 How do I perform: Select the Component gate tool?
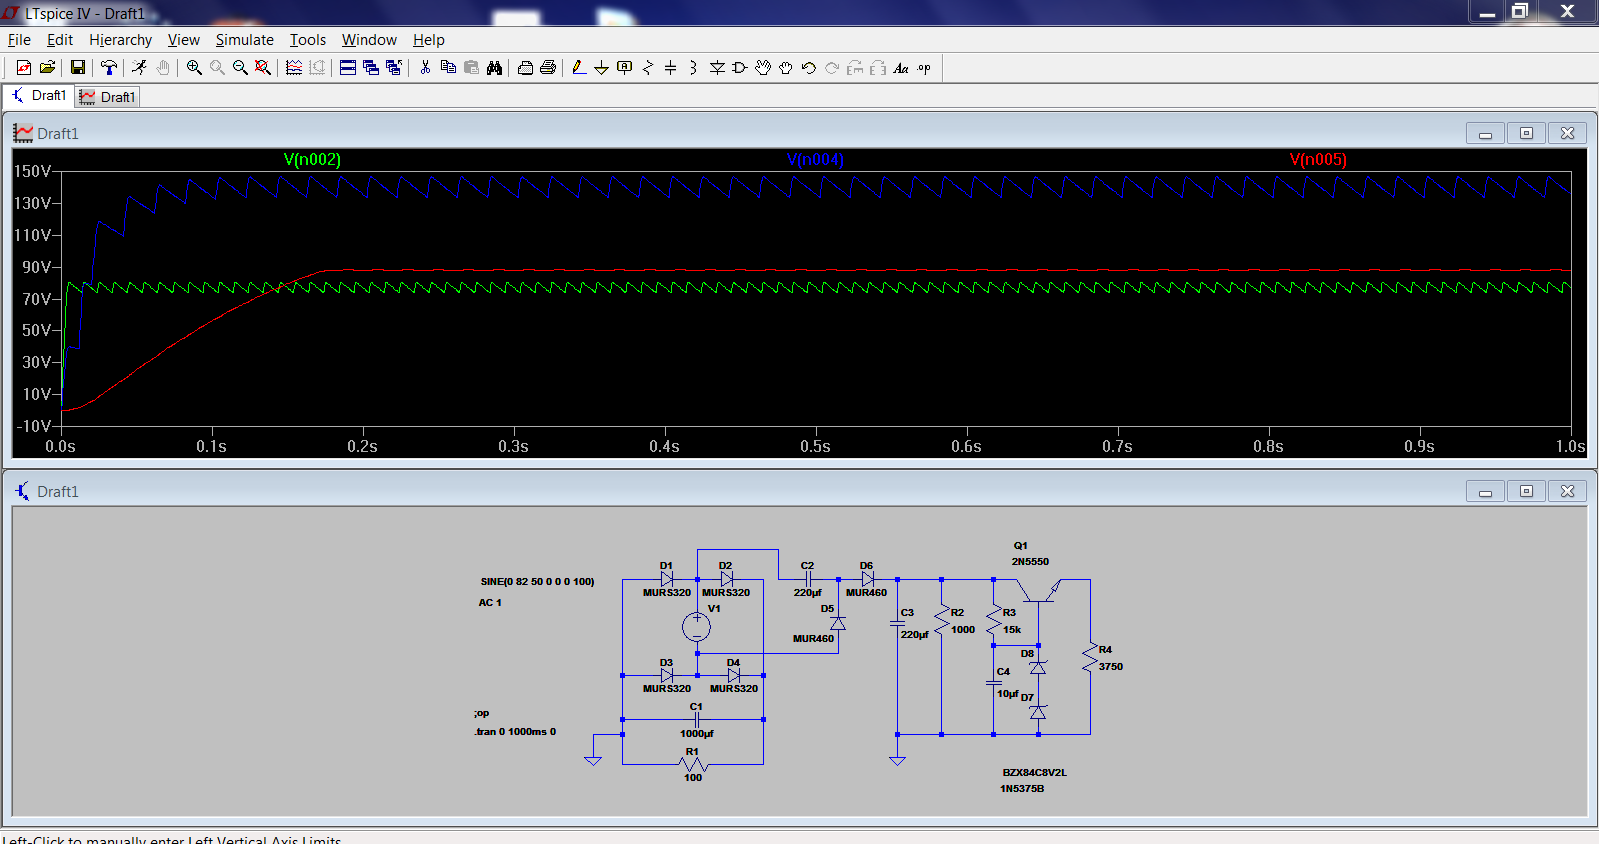point(740,67)
